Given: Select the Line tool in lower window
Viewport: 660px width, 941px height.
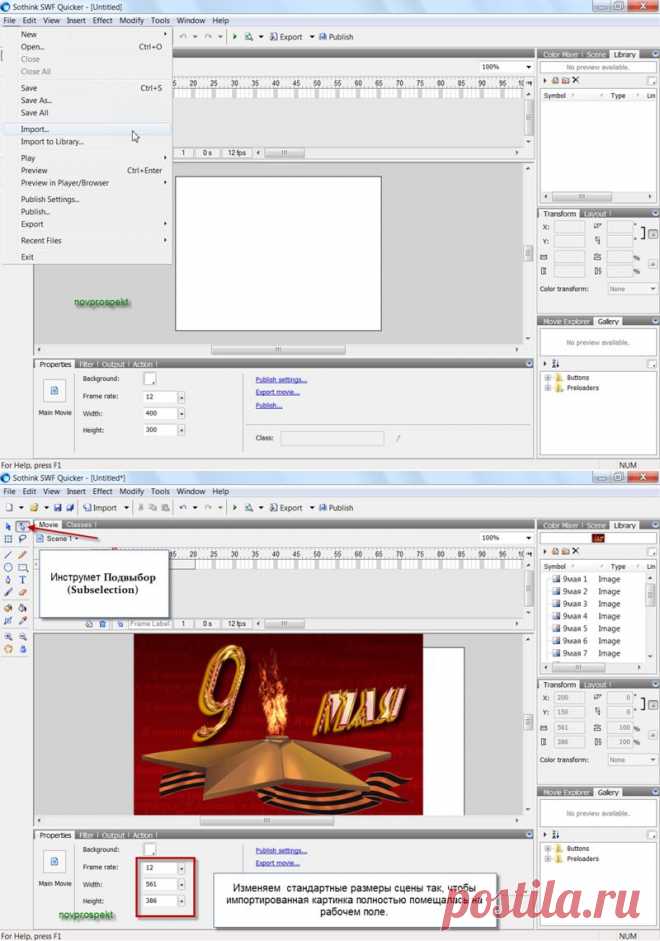Looking at the screenshot, I should pos(8,555).
